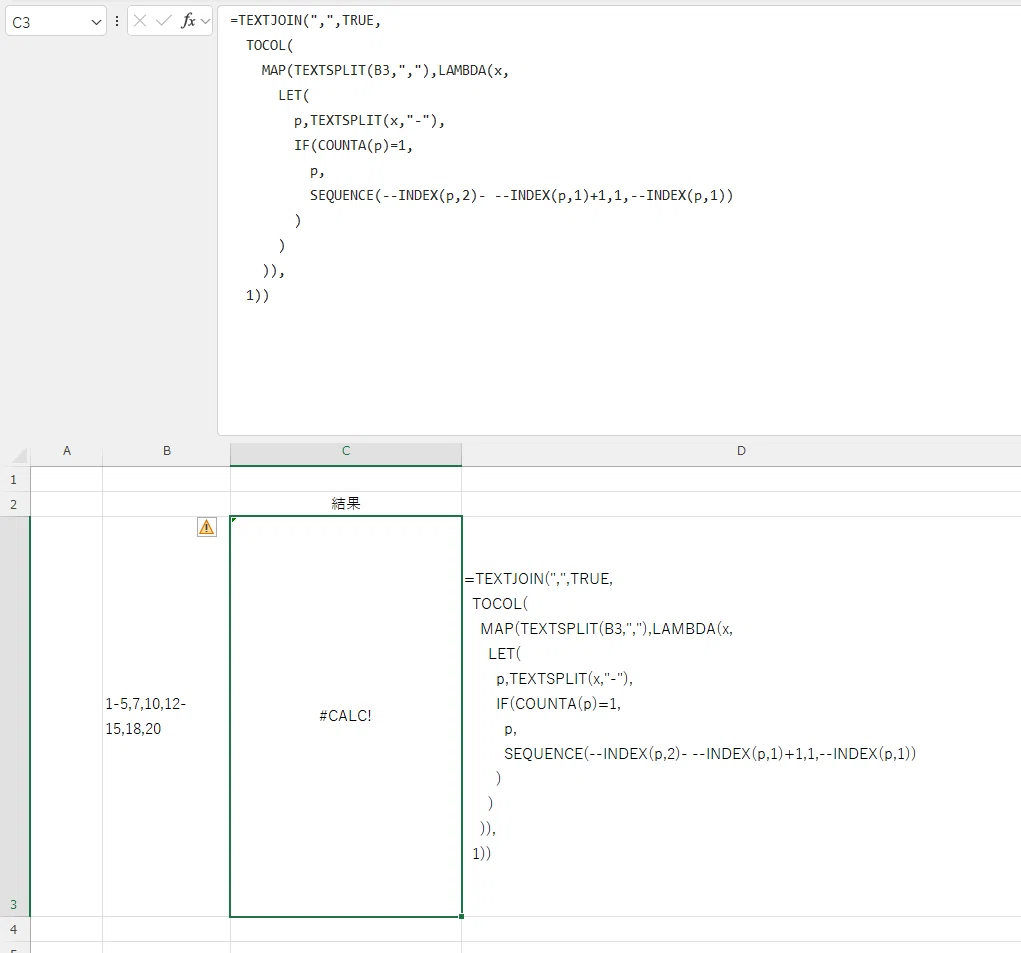Select row 1 header
Screen dimensions: 1021x953
click(x=14, y=479)
